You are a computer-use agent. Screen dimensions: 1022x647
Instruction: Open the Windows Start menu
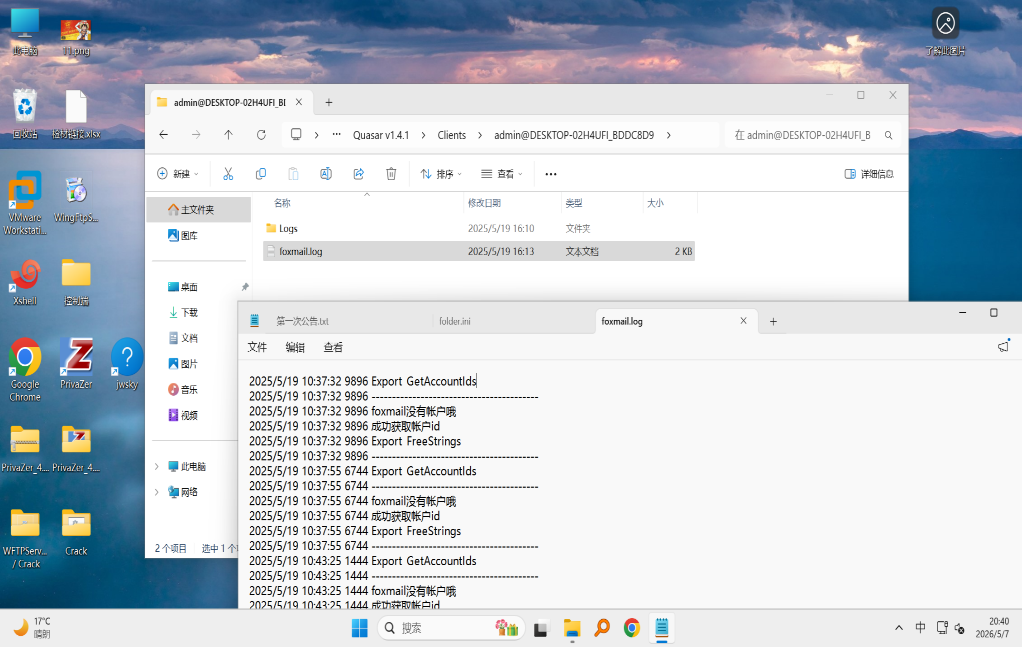point(360,628)
